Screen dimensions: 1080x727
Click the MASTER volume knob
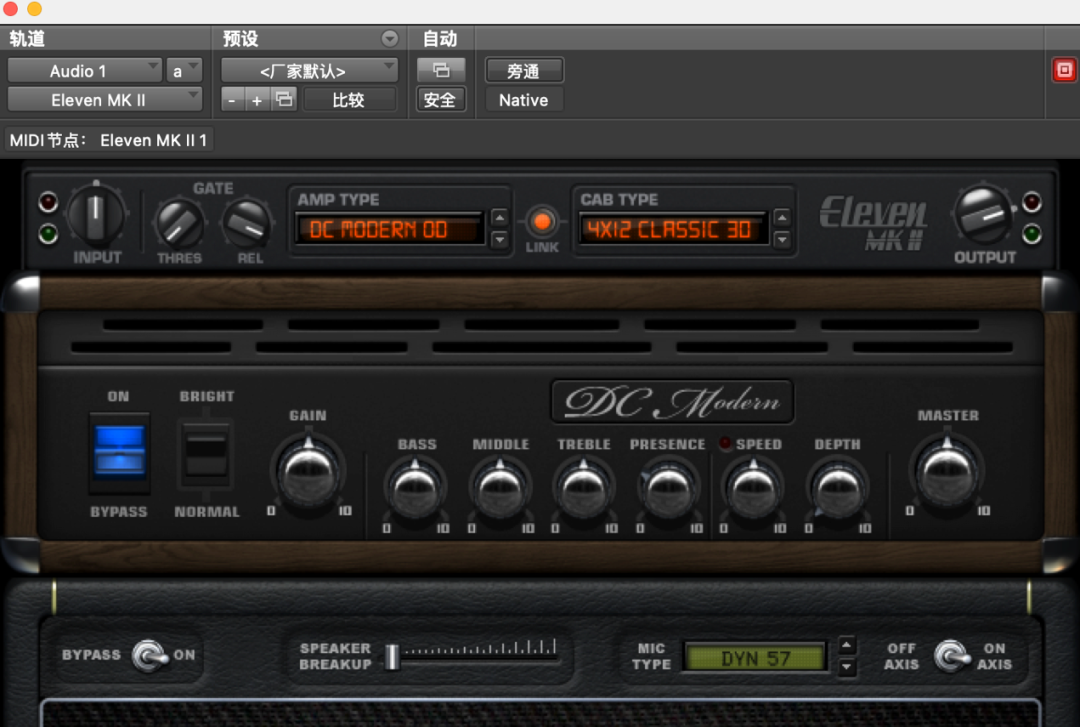[x=947, y=473]
